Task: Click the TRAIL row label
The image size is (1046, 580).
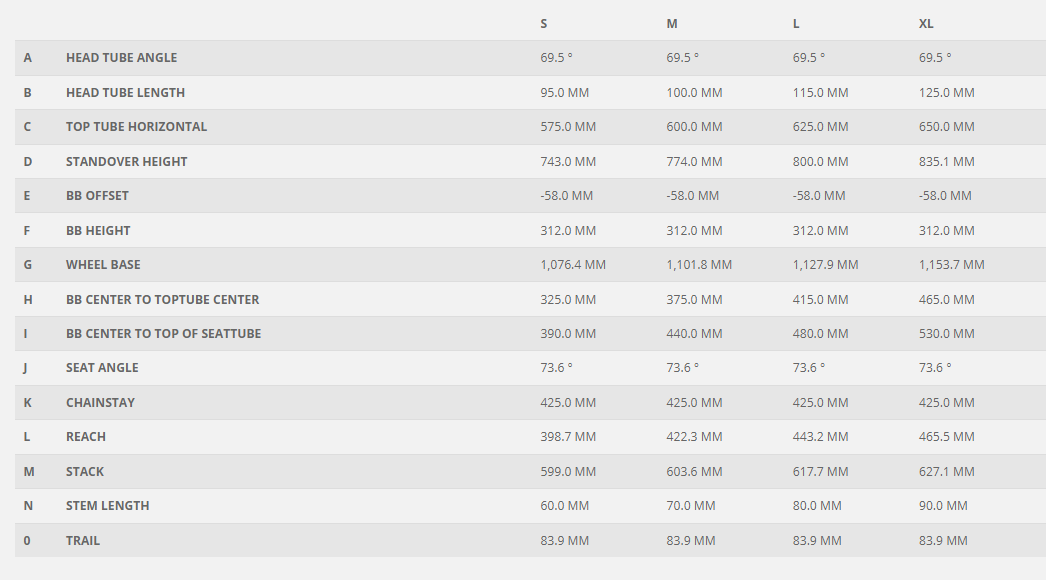Action: [x=83, y=541]
